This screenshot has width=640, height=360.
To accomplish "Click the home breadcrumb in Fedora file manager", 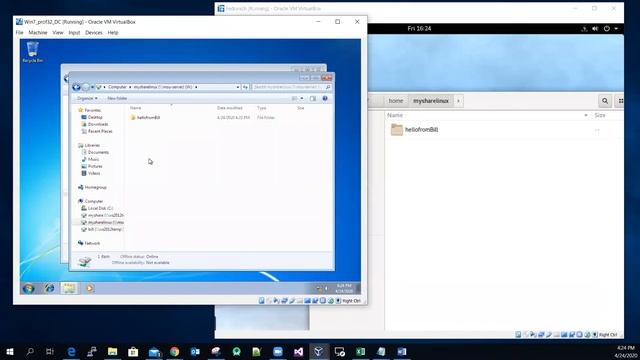I will (x=396, y=101).
